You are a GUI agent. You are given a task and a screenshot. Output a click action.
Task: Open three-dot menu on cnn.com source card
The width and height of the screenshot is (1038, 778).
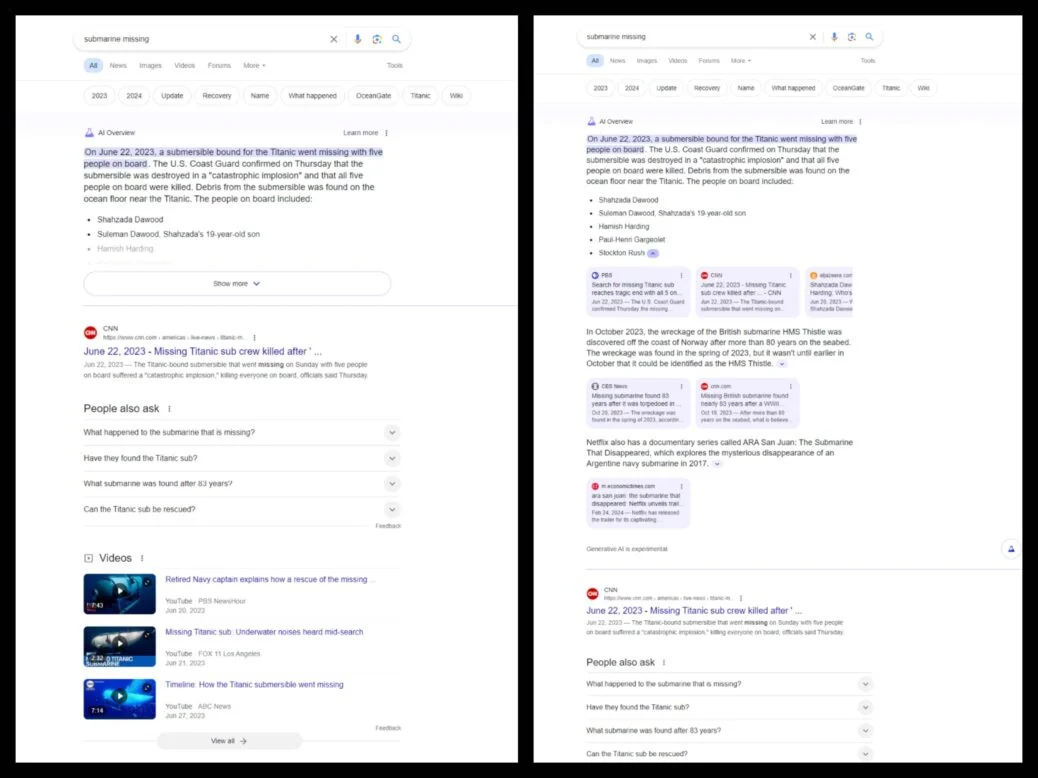click(790, 387)
